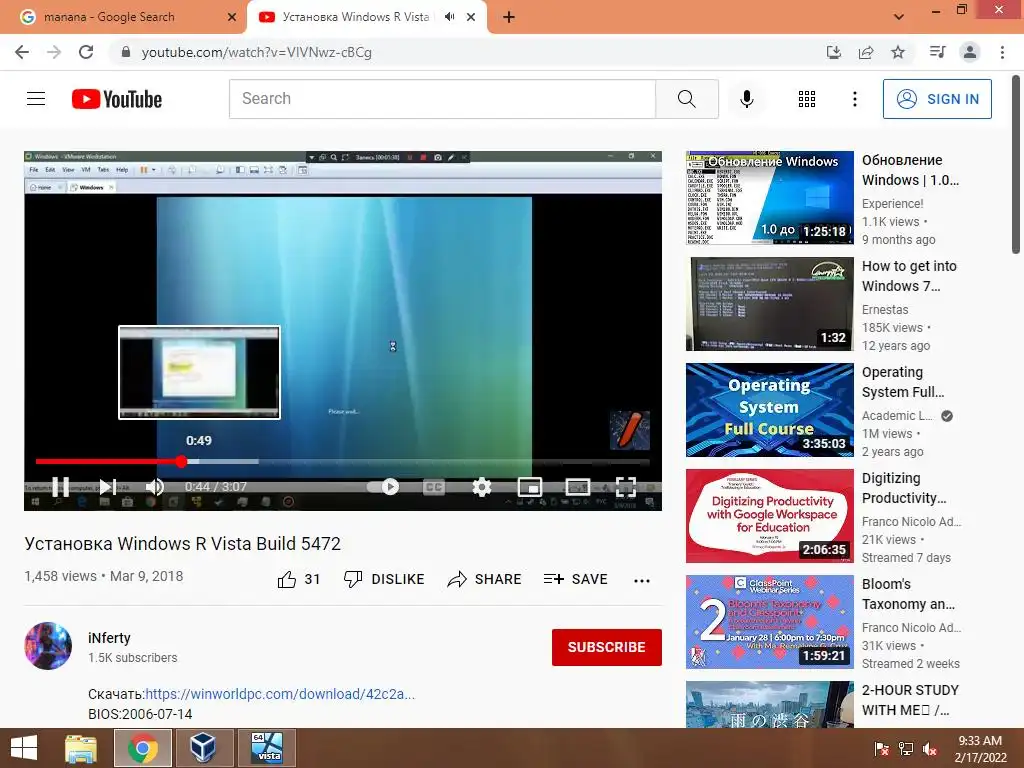The height and width of the screenshot is (768, 1024).
Task: Open Bloom's Taxonomy video thumbnail
Action: [x=769, y=622]
